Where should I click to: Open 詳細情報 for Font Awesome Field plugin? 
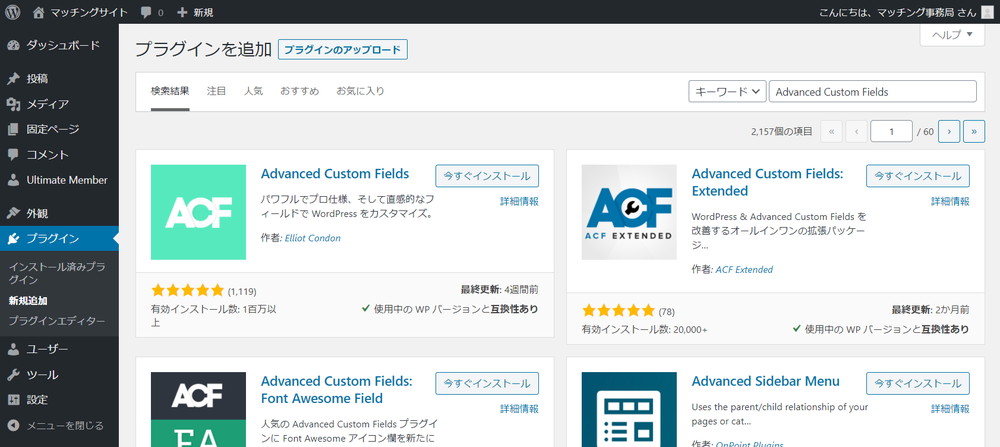pyautogui.click(x=519, y=409)
